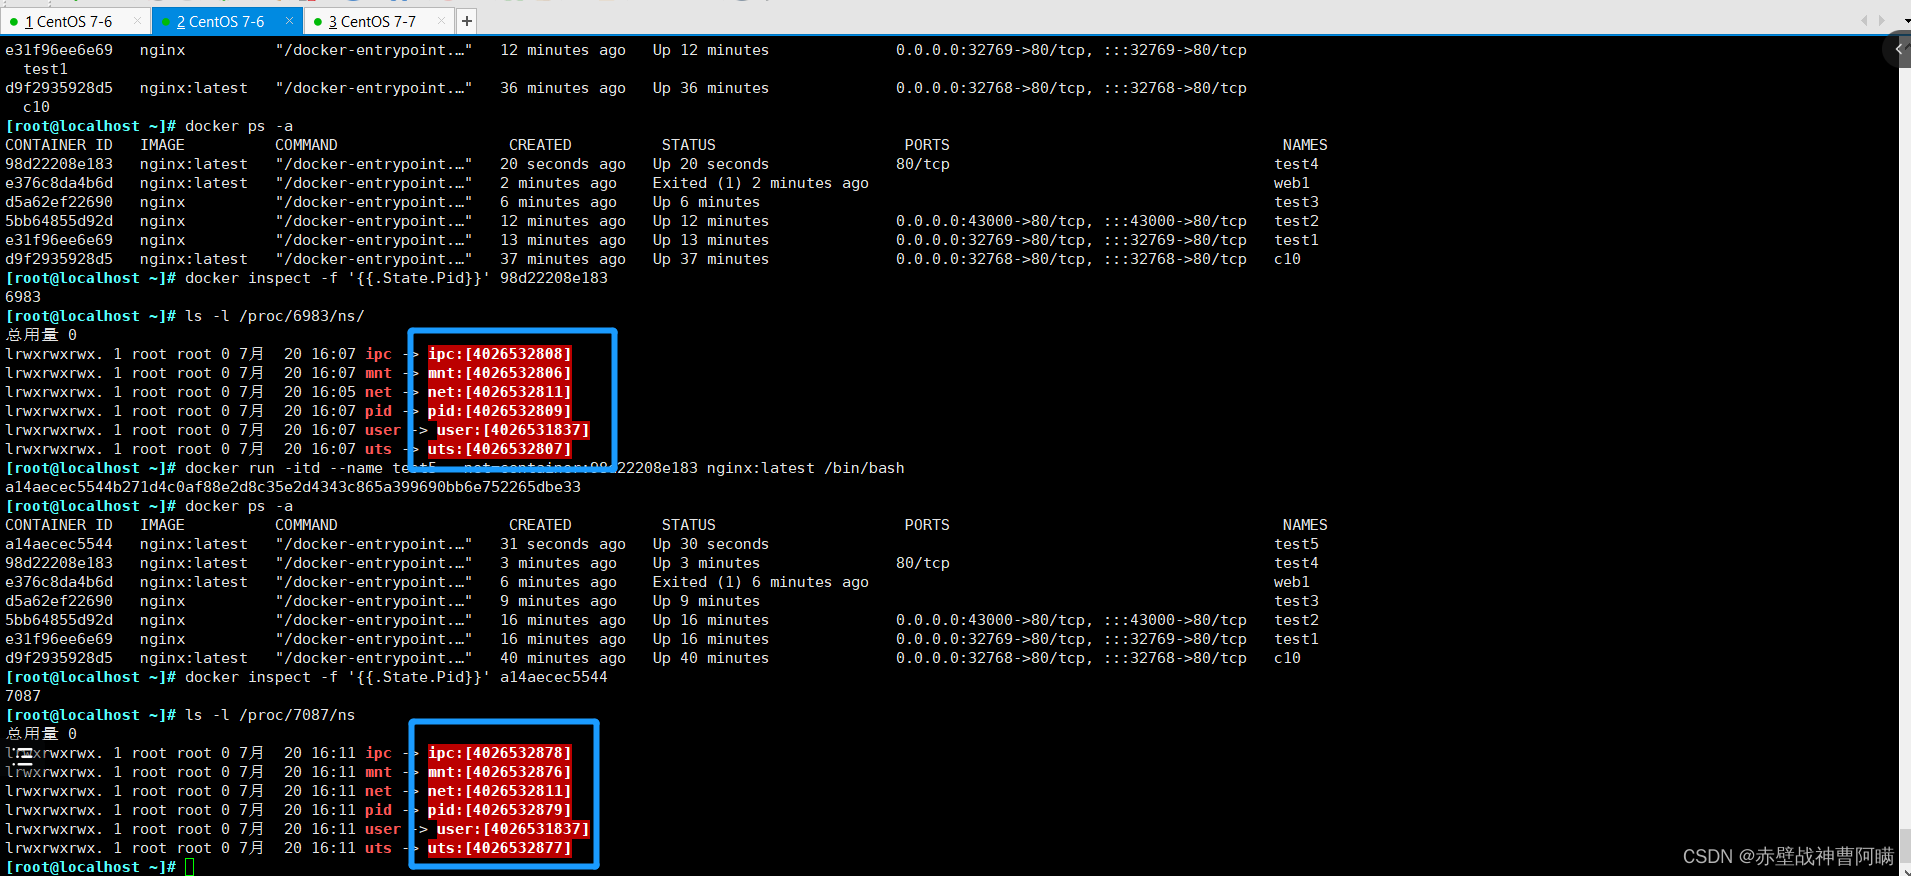Close the 3 CentOS 7-7 tab
This screenshot has height=876, width=1911.
tap(441, 21)
